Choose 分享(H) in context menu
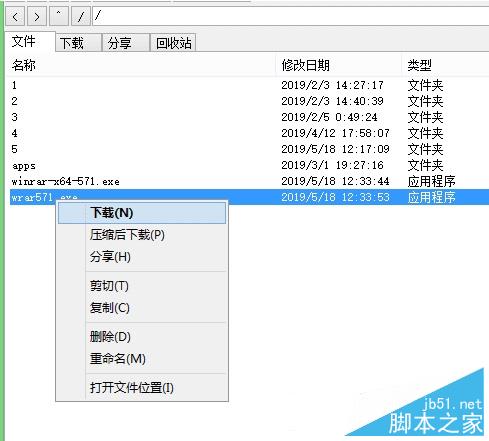The width and height of the screenshot is (489, 441). pos(142,257)
